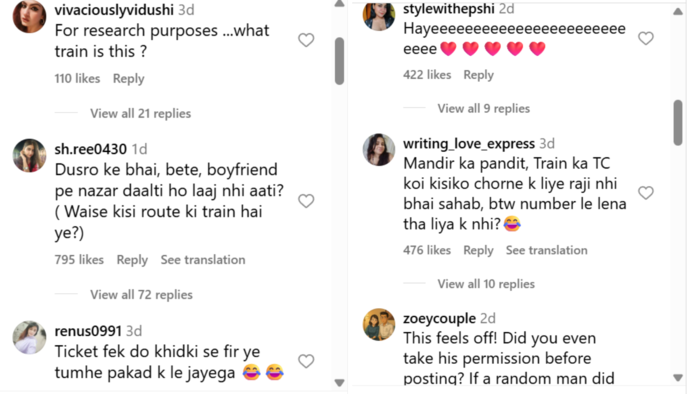Open vivaciouslyvidushi's profile picture
The width and height of the screenshot is (700, 394).
click(x=29, y=17)
